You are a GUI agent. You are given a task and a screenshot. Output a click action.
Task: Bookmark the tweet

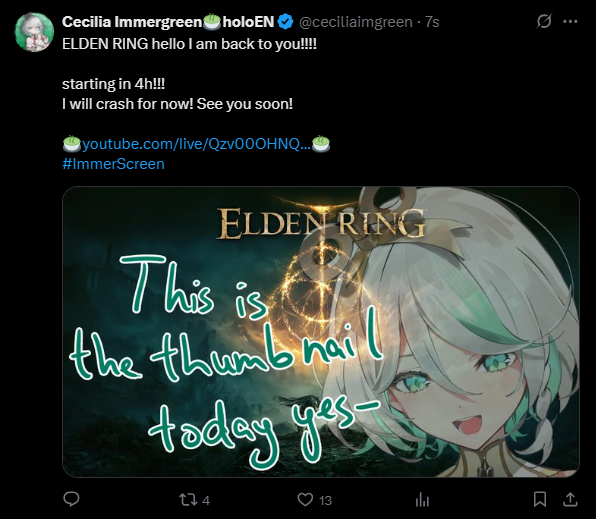point(540,500)
